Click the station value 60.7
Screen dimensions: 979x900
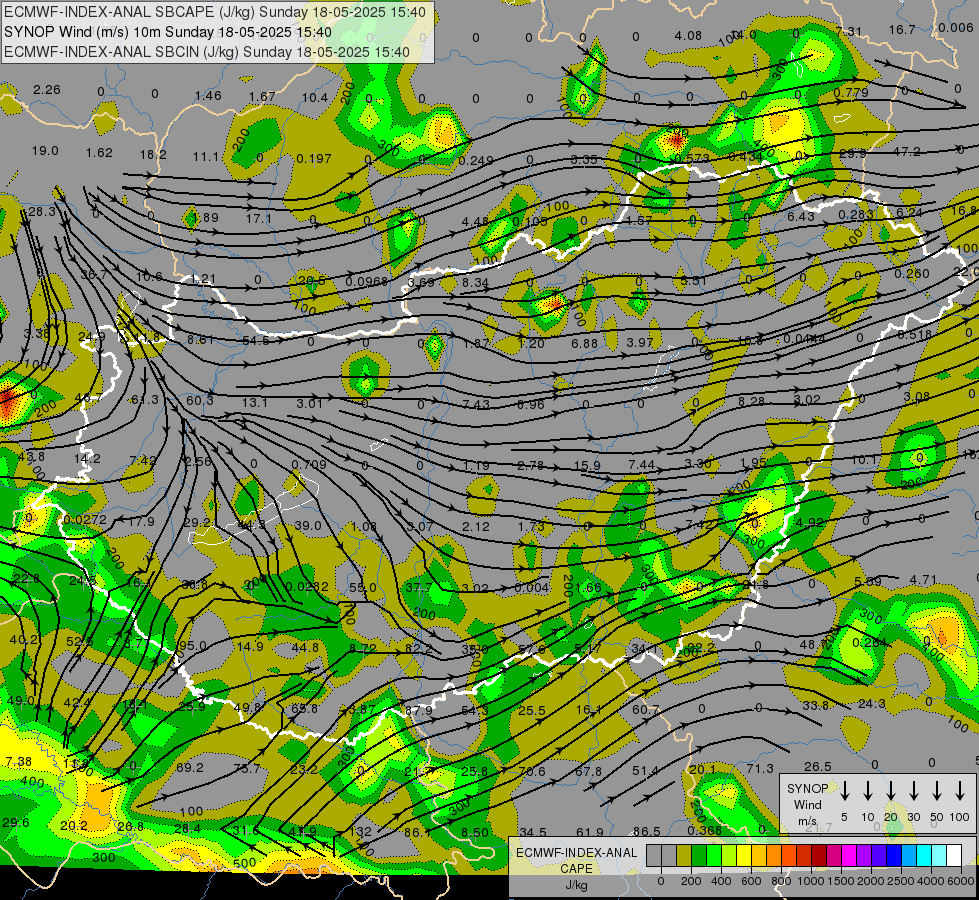coord(646,710)
